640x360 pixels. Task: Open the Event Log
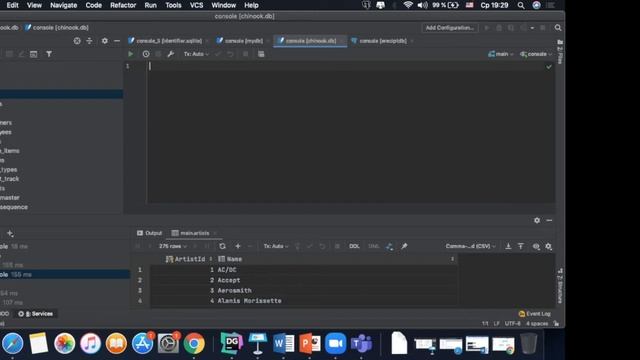[535, 313]
